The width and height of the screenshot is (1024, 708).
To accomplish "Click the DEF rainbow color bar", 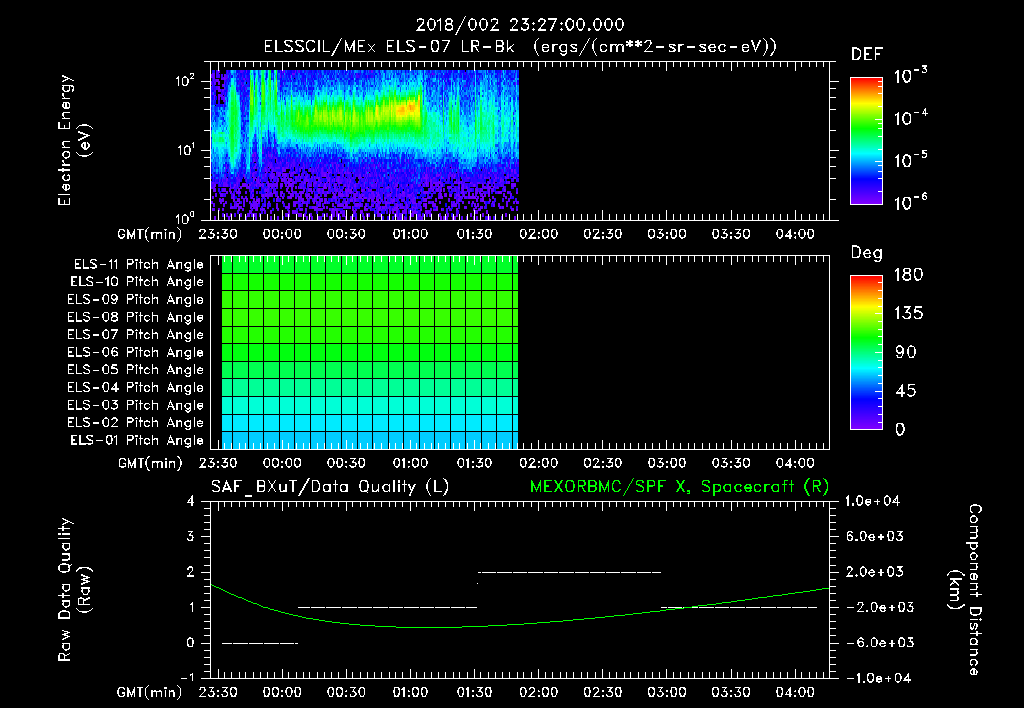I will click(866, 140).
